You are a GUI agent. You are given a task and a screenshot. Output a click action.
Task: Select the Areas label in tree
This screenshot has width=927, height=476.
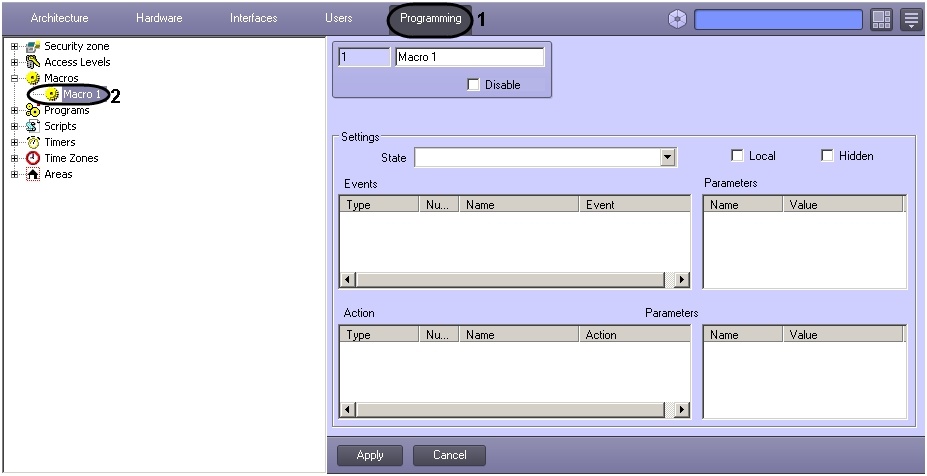tap(58, 174)
